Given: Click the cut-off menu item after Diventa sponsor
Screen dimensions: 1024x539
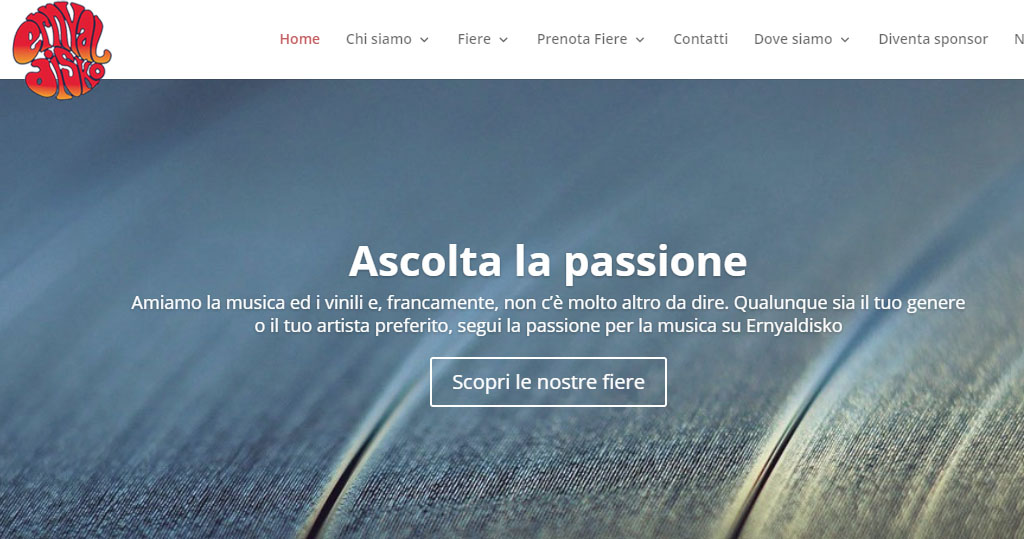Looking at the screenshot, I should click(x=1019, y=39).
